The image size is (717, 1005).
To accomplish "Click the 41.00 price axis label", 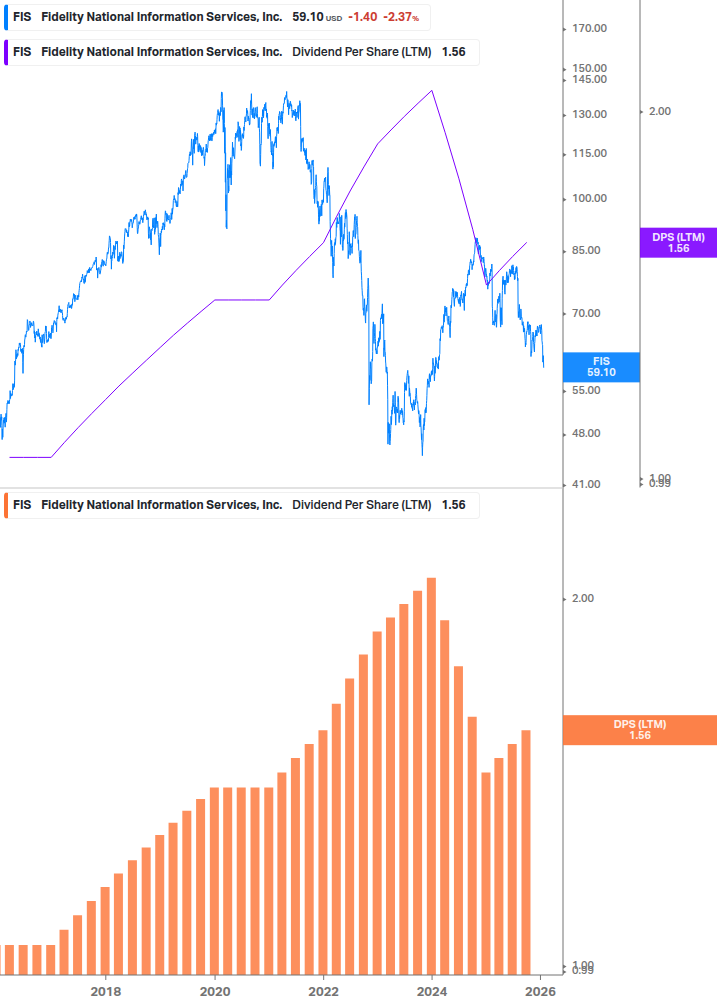I will coord(586,485).
